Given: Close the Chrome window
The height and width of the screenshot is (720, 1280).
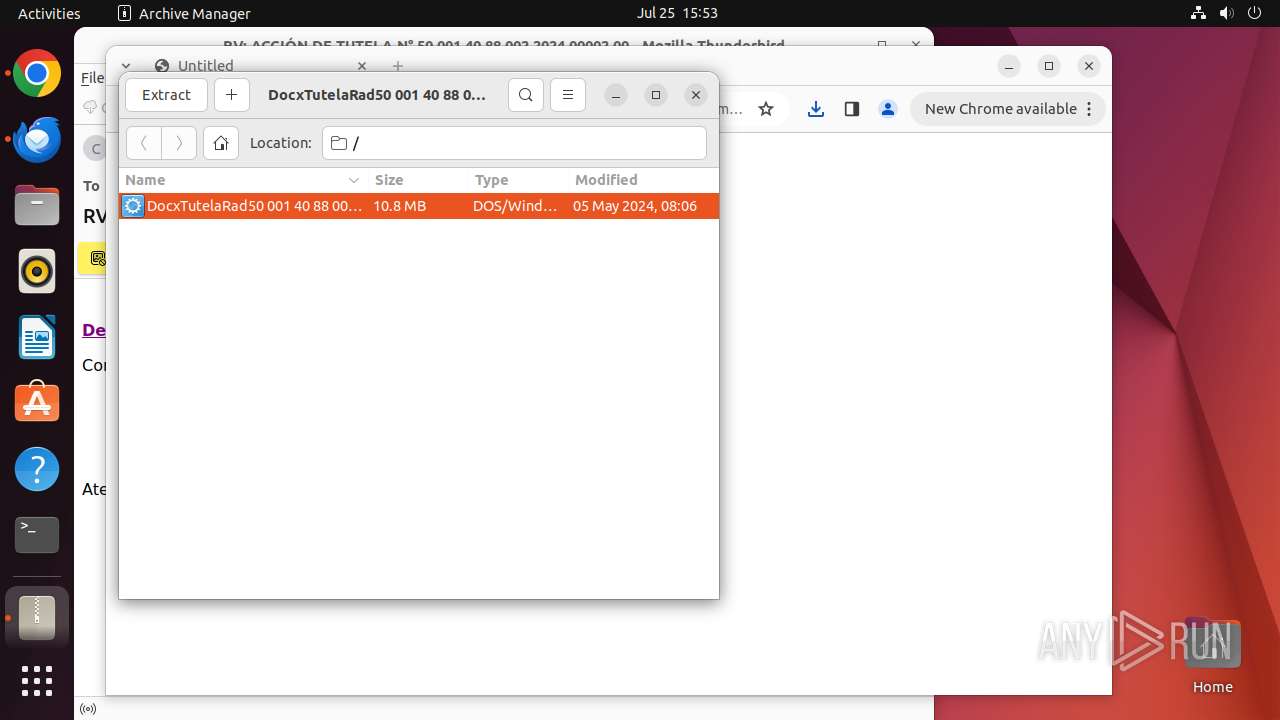Looking at the screenshot, I should [x=1089, y=66].
